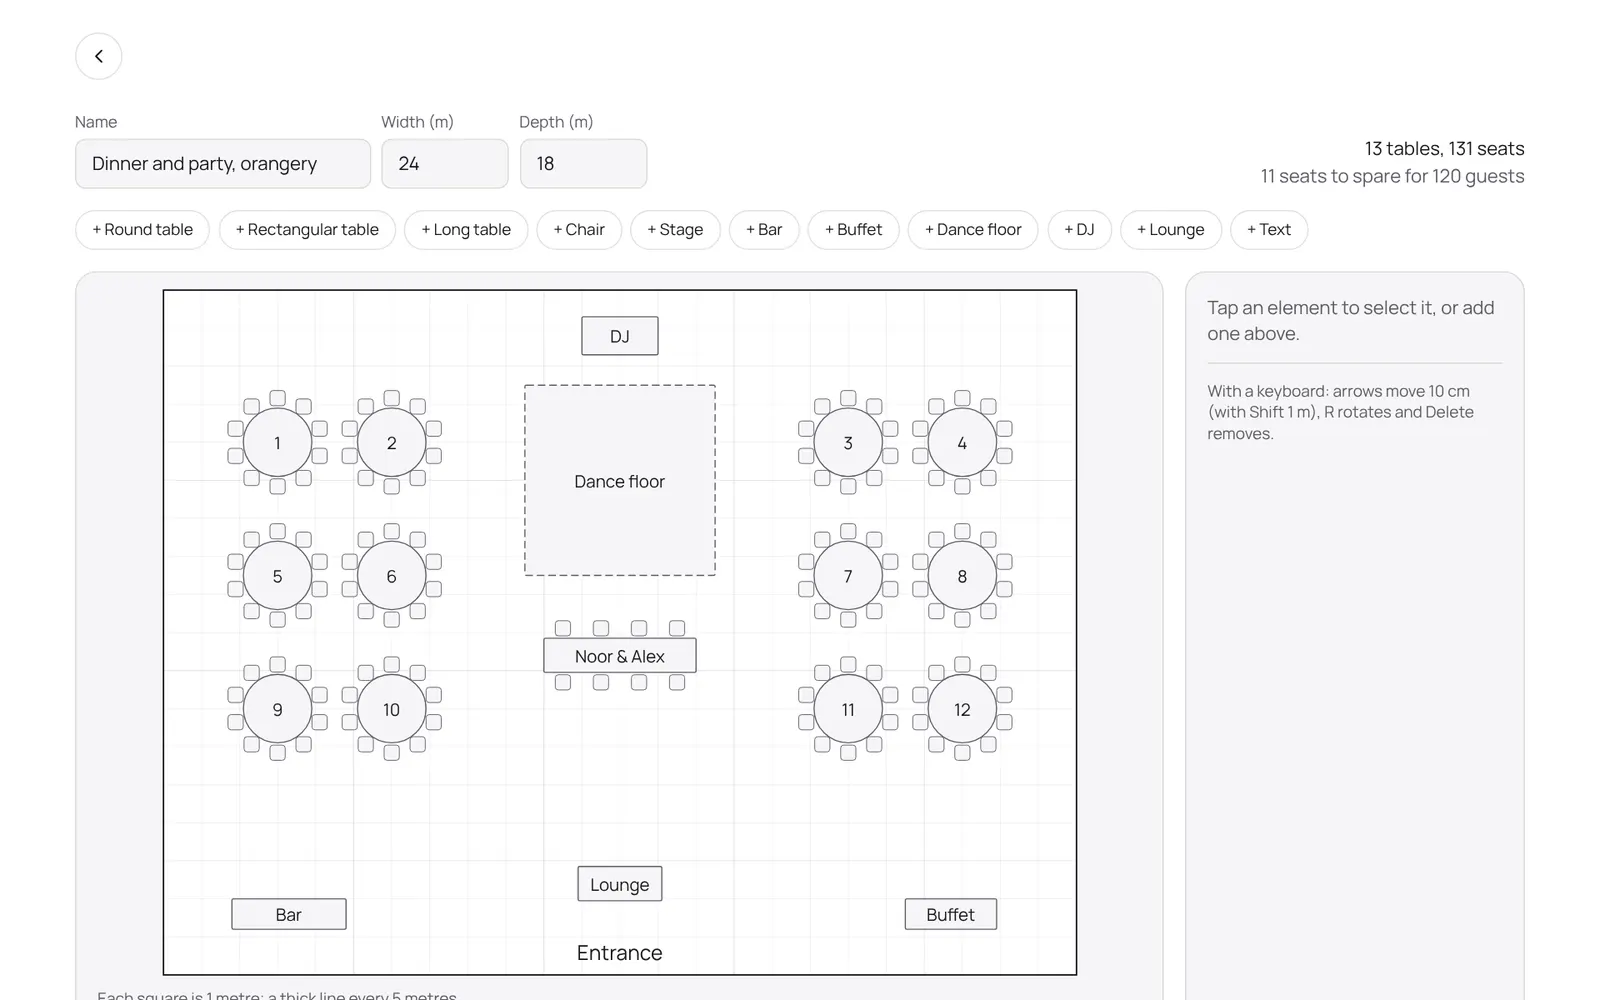Add a Chair element
Image resolution: width=1600 pixels, height=1000 pixels.
pos(579,230)
